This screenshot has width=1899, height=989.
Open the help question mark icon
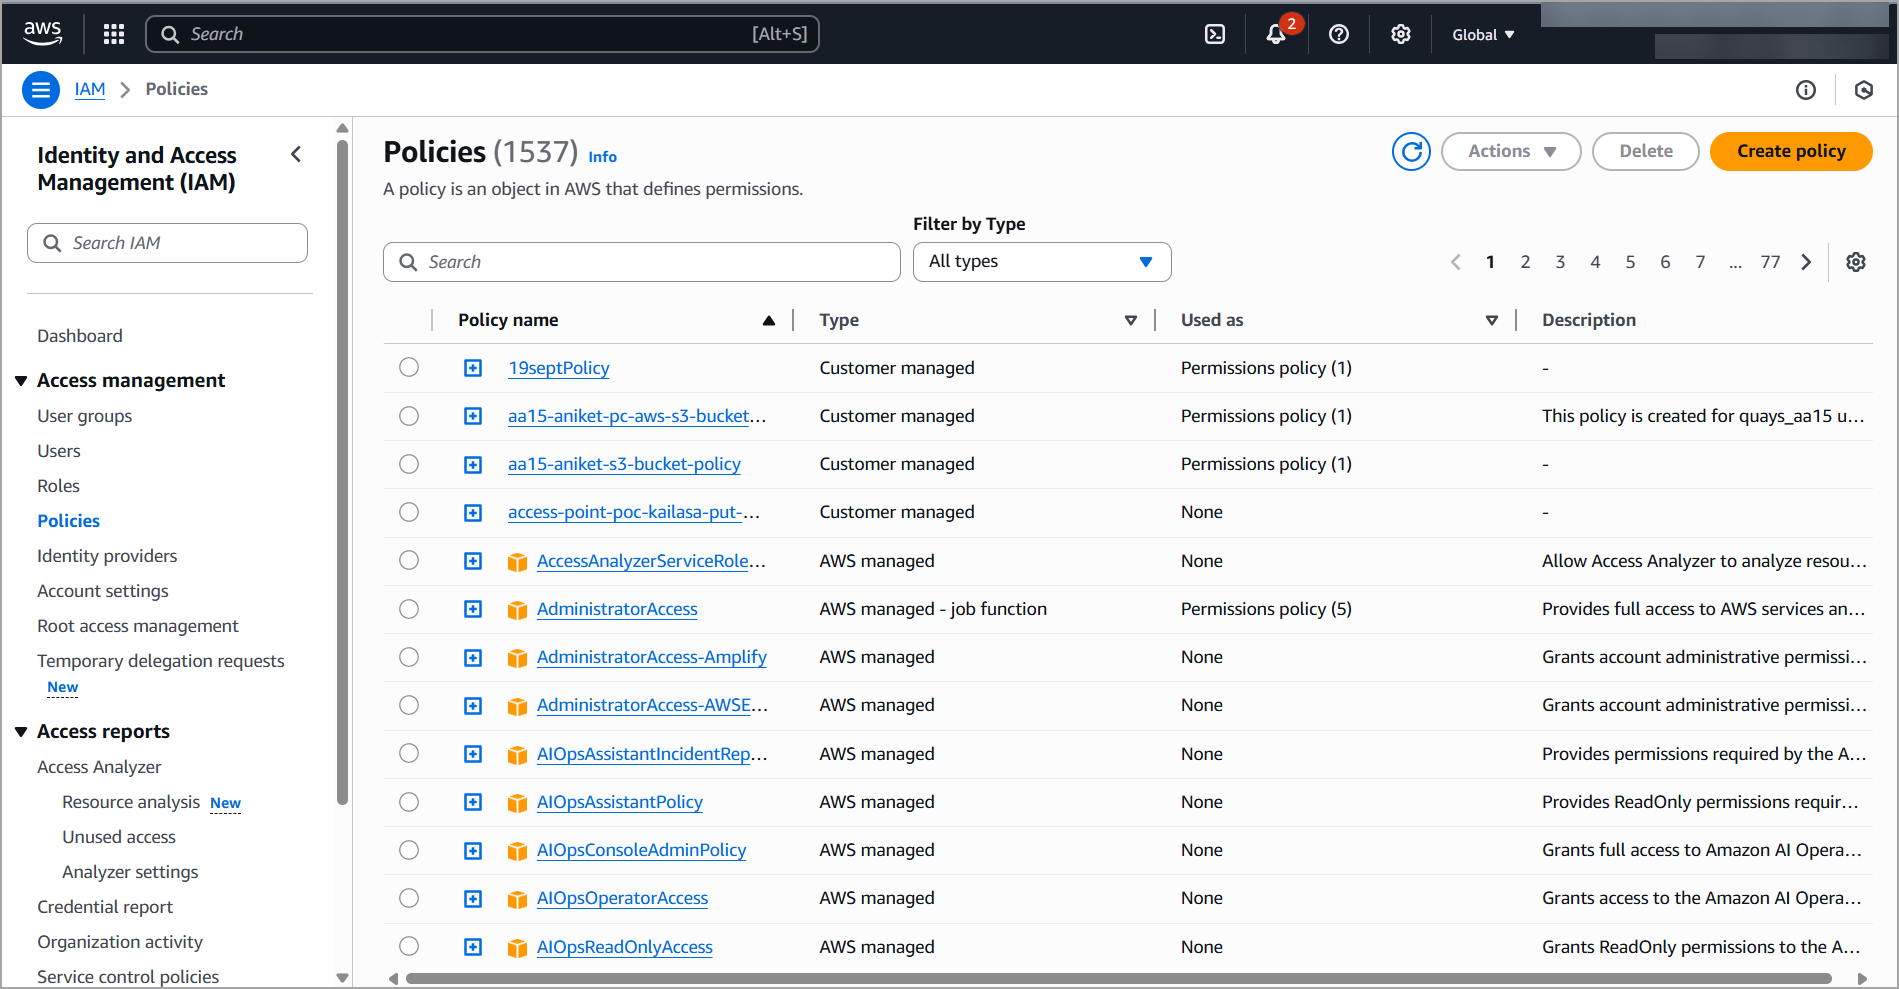(x=1339, y=34)
